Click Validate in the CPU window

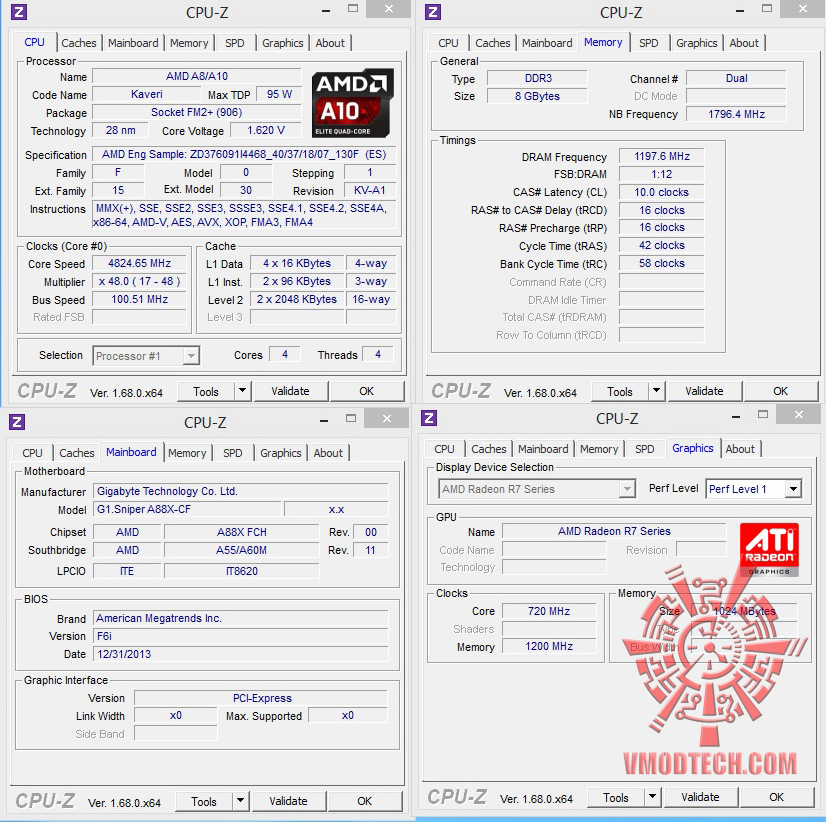290,391
